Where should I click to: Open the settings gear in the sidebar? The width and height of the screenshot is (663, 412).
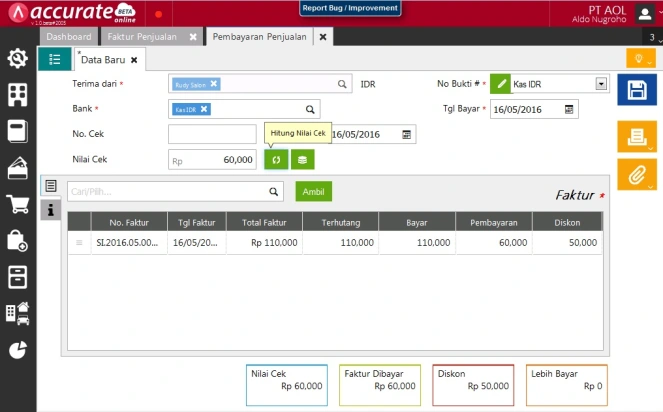(x=17, y=59)
